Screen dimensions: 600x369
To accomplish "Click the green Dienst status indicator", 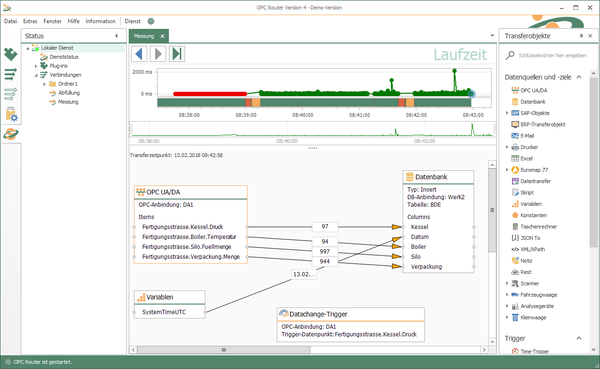I will (151, 21).
